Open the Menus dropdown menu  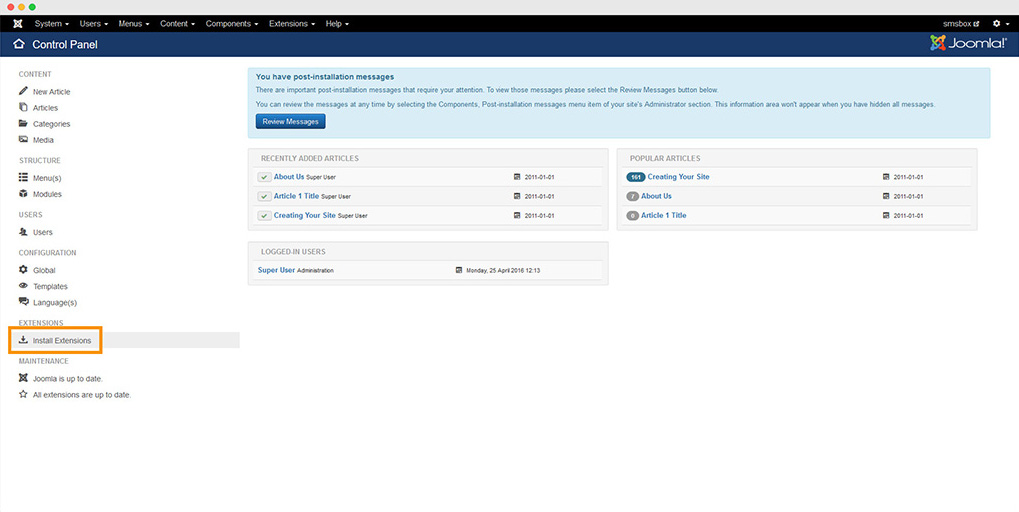(x=134, y=23)
